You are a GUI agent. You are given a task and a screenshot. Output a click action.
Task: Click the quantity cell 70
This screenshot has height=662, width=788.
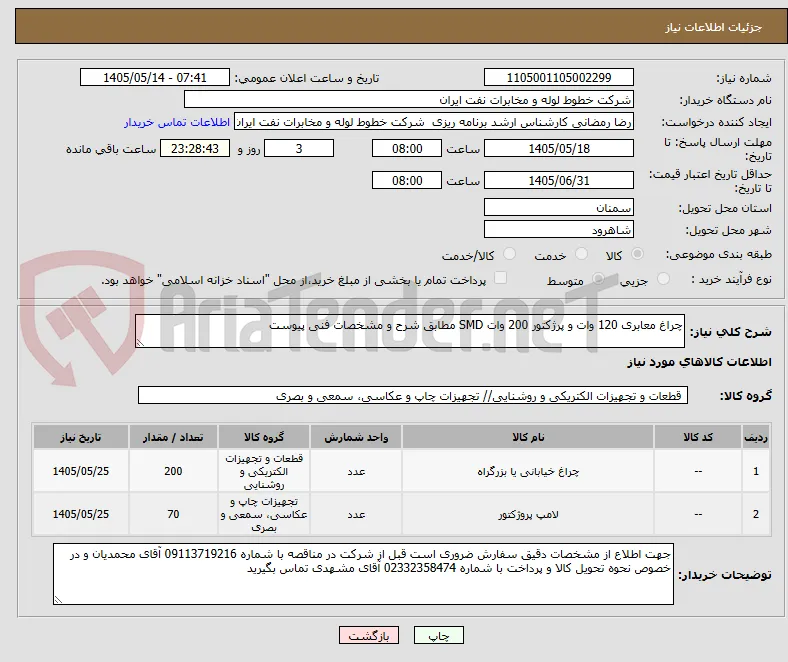click(x=173, y=514)
